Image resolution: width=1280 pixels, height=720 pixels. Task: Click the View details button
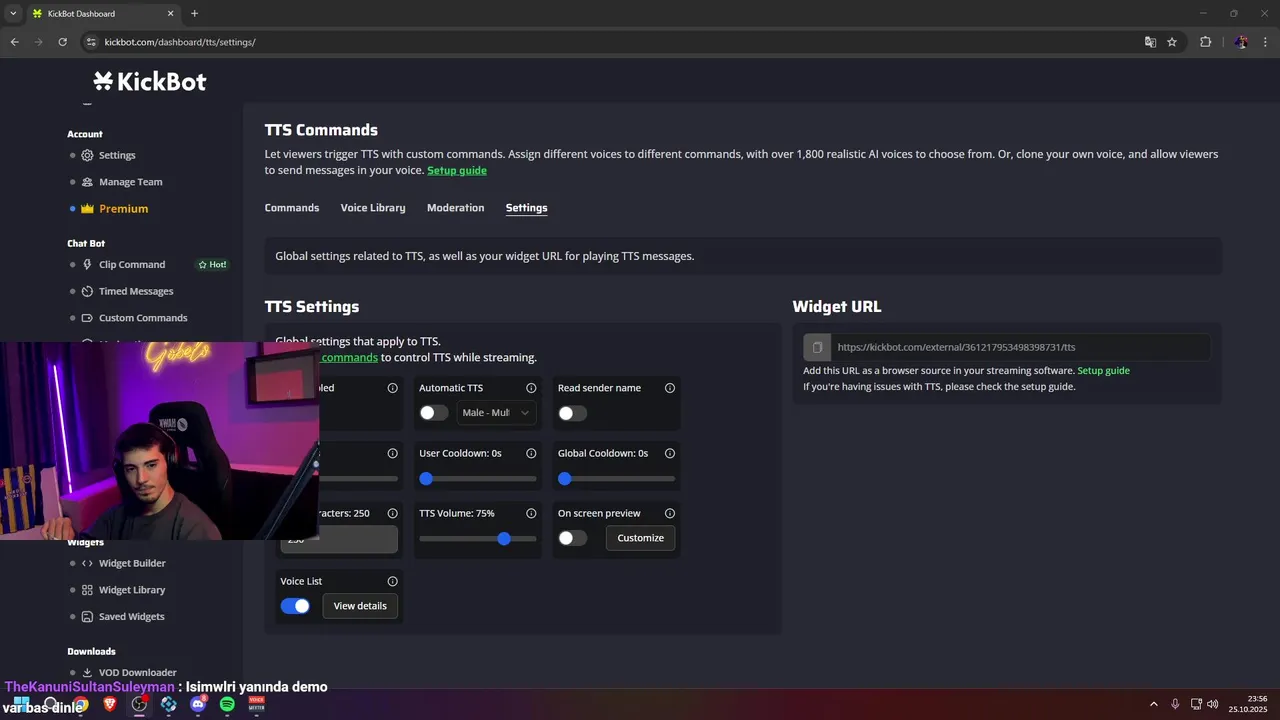[360, 606]
